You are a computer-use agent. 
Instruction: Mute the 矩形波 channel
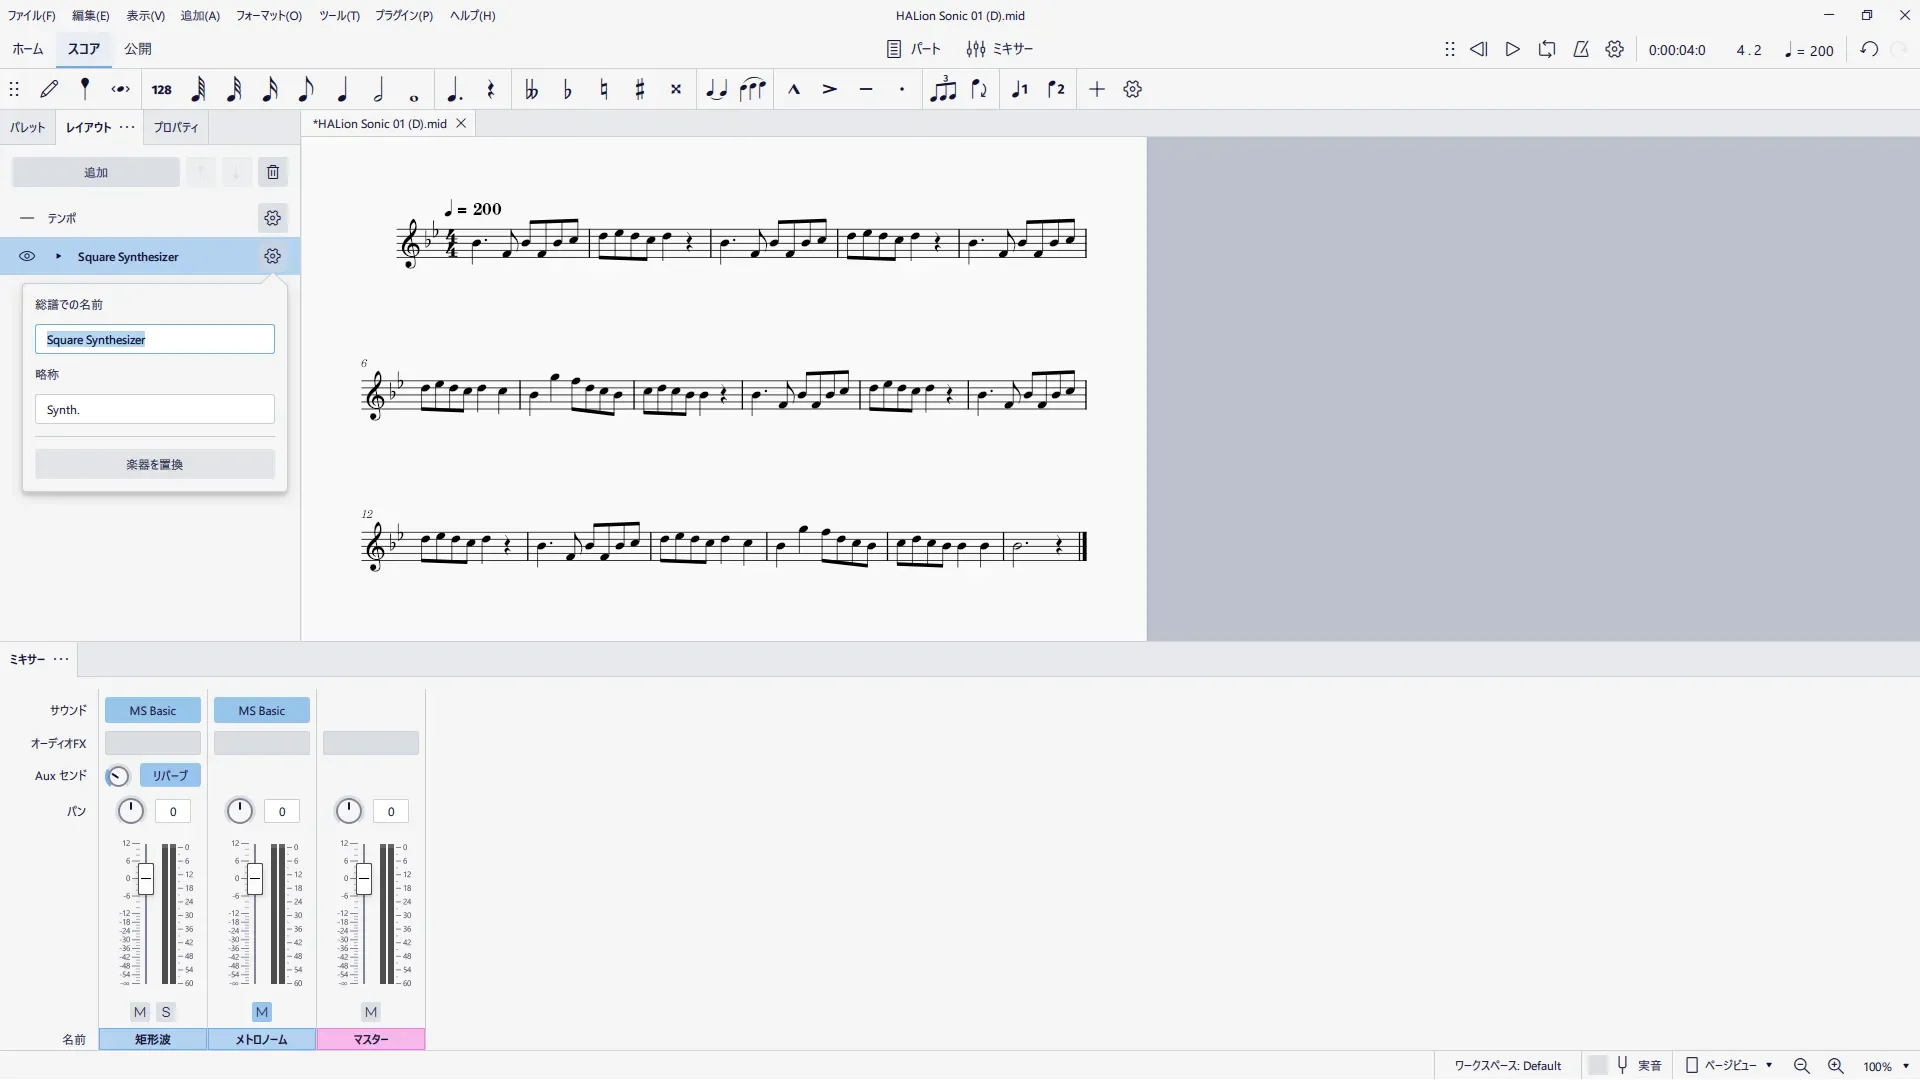click(140, 1012)
